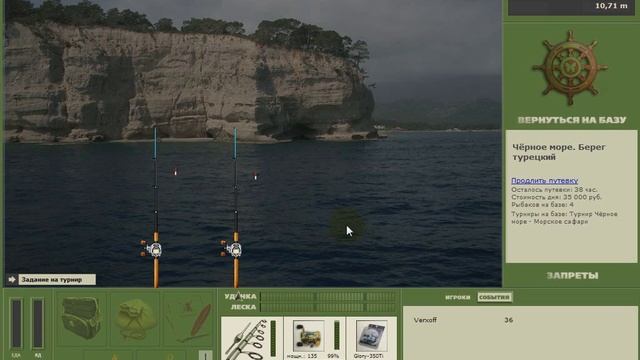
Task: Click the left rod's float in water
Action: 176,173
